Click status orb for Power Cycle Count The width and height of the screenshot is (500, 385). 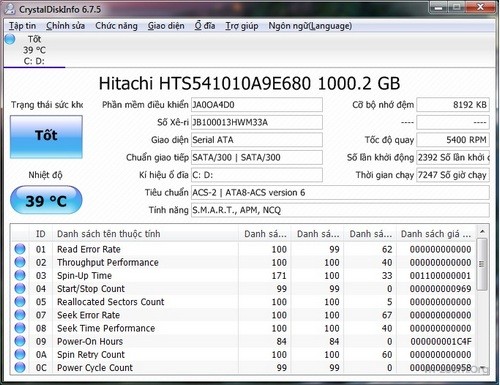[x=20, y=367]
